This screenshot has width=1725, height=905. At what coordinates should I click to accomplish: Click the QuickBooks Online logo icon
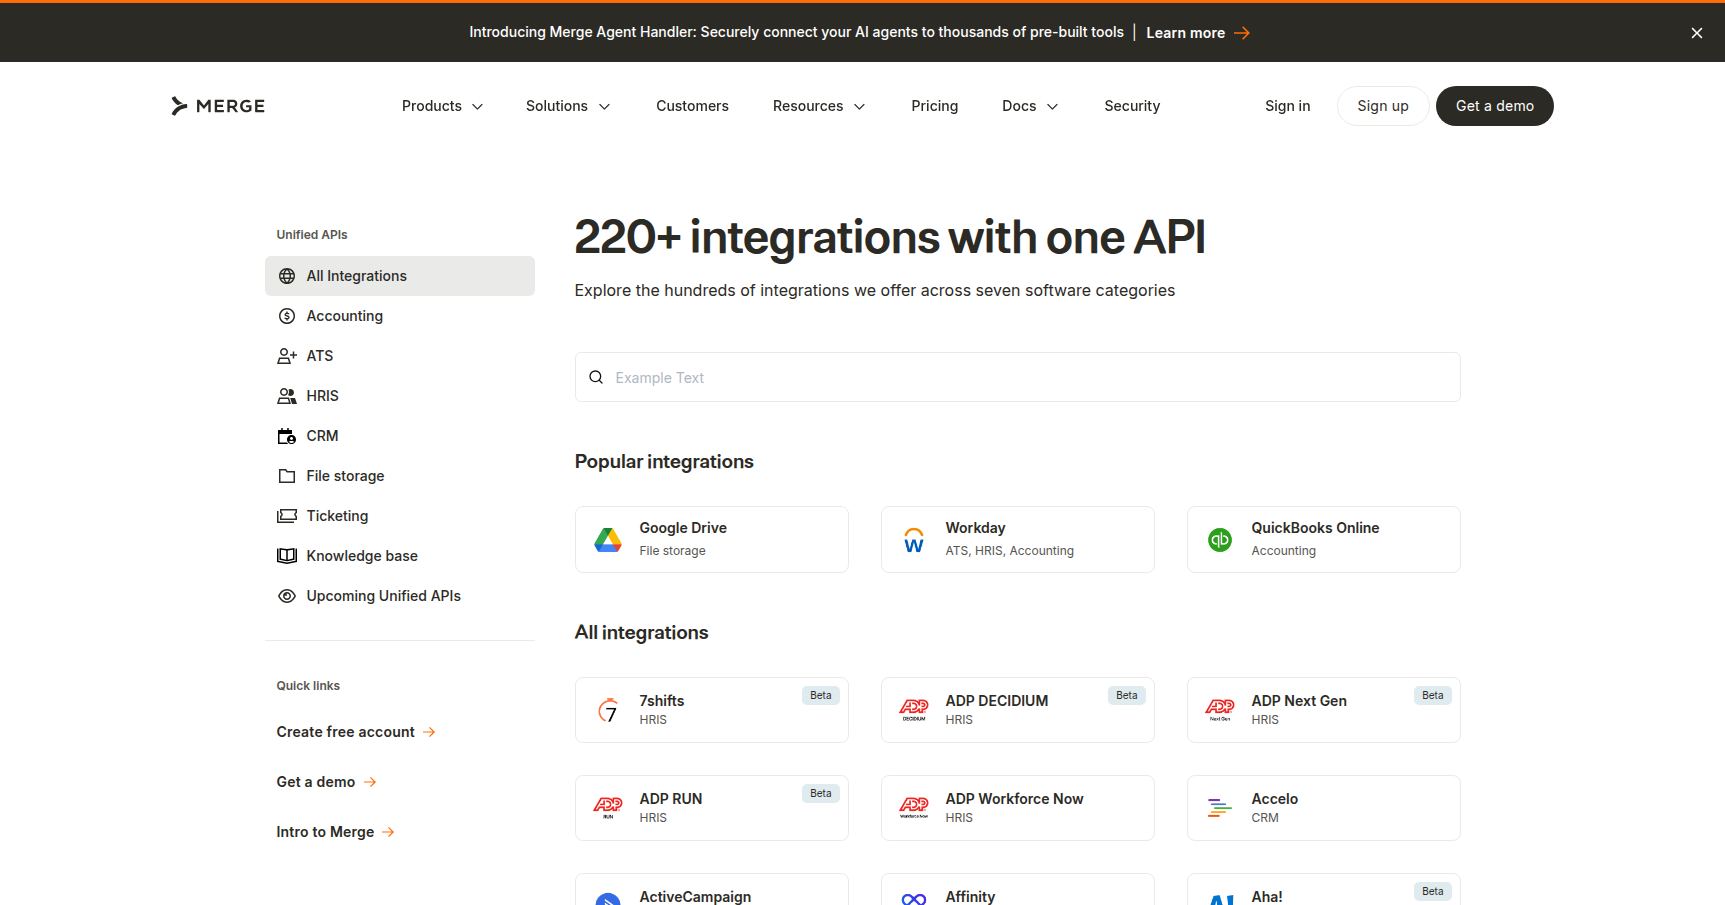[1220, 540]
